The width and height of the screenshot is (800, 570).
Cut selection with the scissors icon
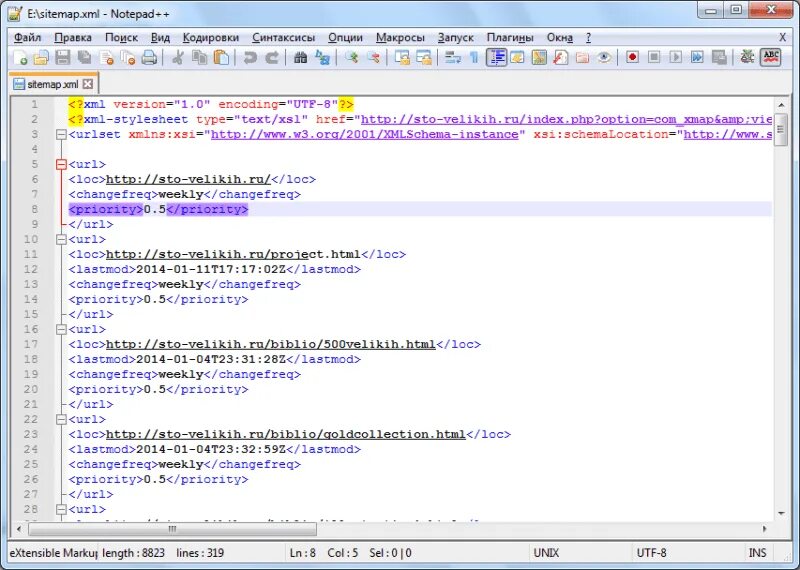tap(178, 57)
